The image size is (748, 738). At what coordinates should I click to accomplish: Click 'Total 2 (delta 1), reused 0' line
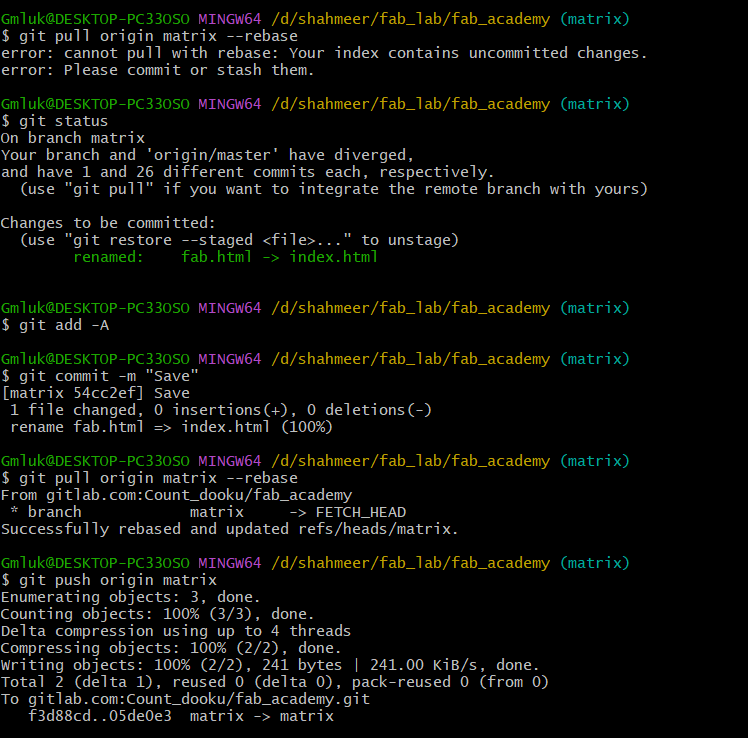275,682
